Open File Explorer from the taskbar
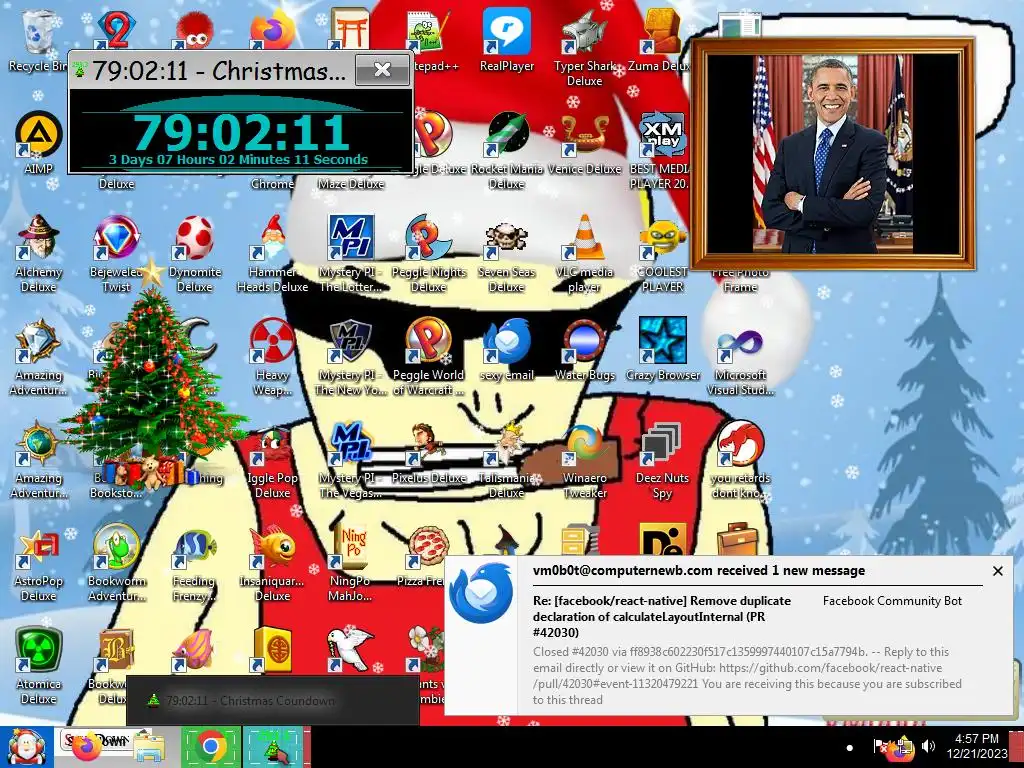The height and width of the screenshot is (768, 1024). pyautogui.click(x=149, y=748)
